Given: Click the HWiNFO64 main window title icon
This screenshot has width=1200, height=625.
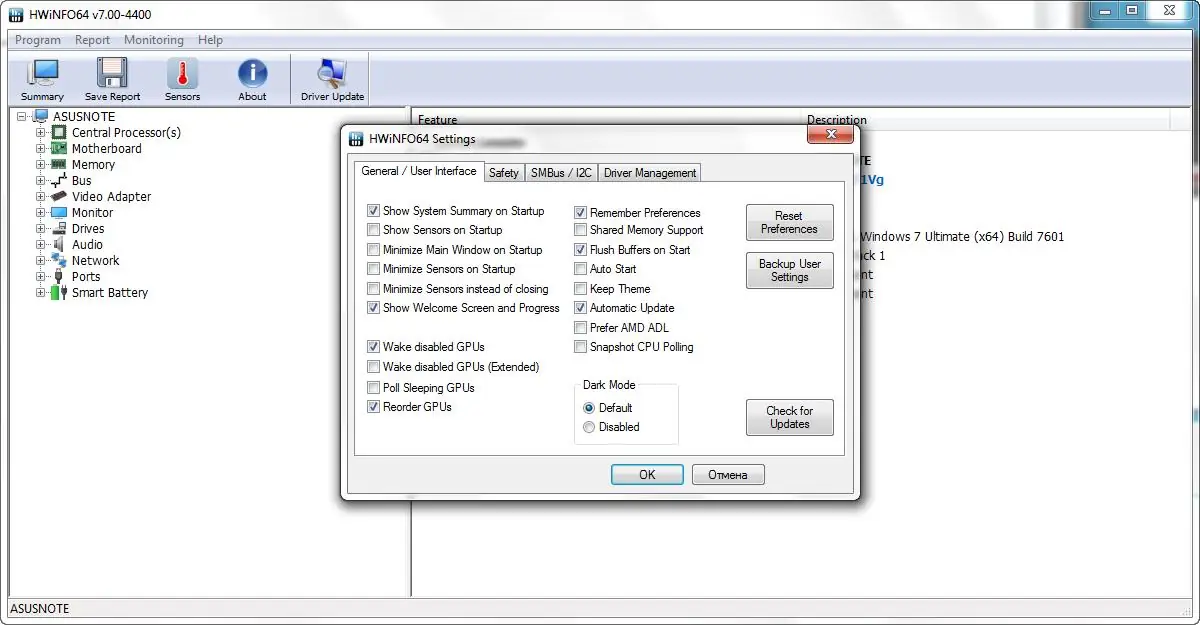Looking at the screenshot, I should [x=16, y=16].
